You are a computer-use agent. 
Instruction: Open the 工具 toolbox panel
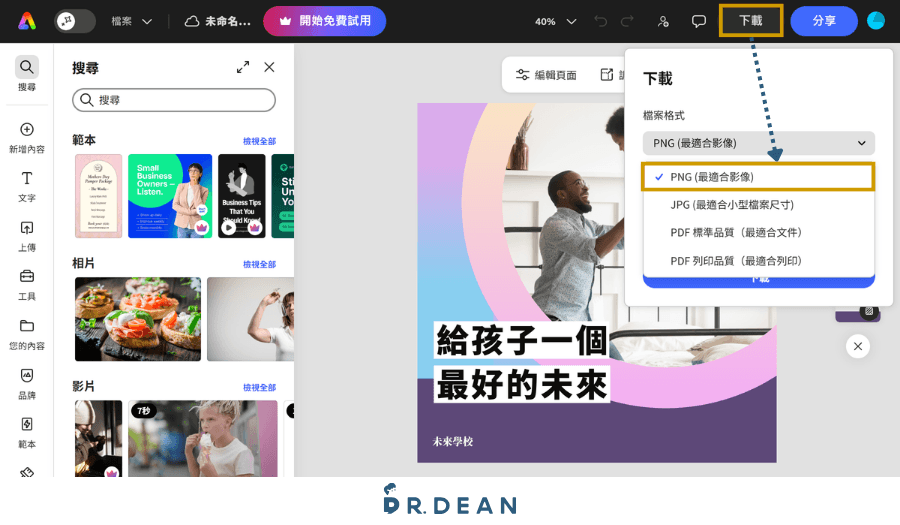point(27,285)
